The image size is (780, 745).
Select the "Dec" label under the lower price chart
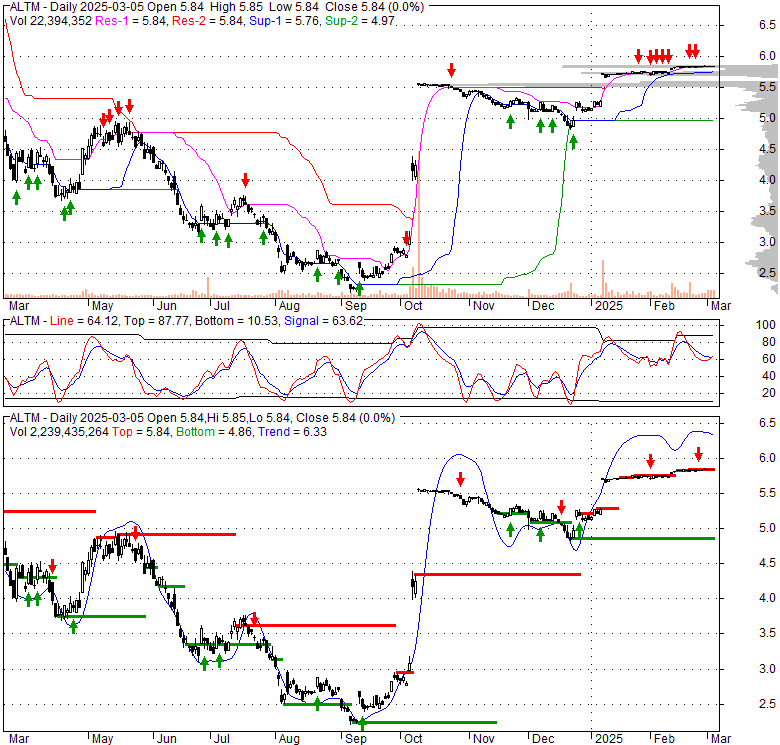point(543,739)
